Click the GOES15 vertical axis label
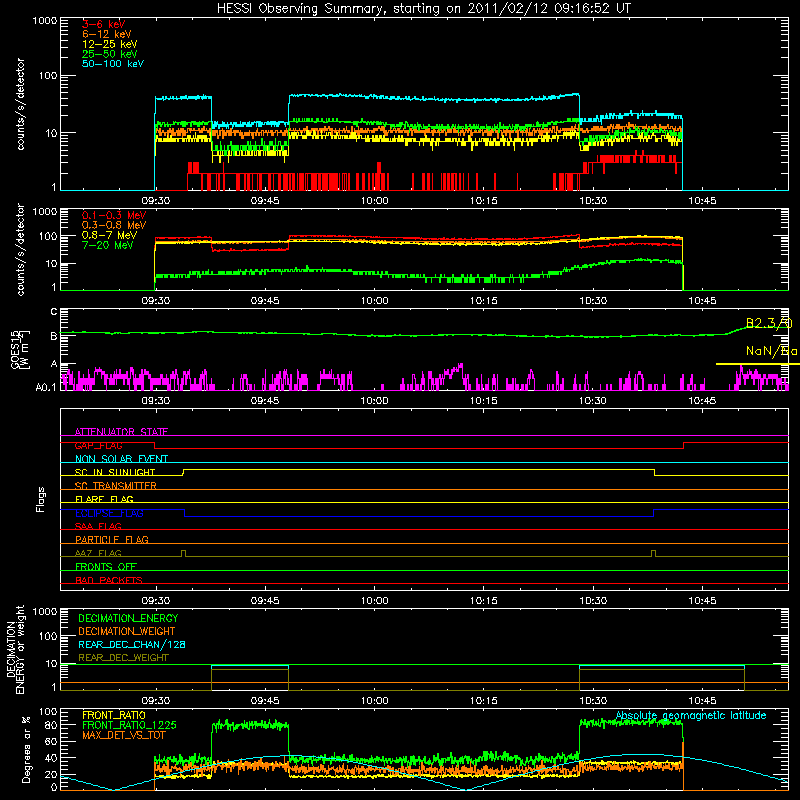Screen dimensions: 800x800 coord(20,350)
